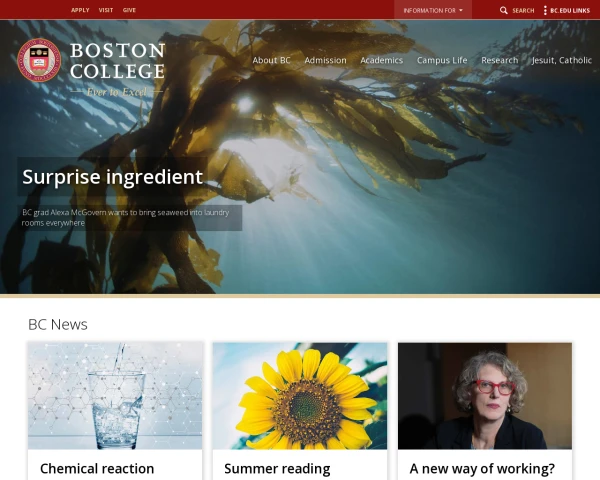
Task: Open the water glass news thumbnail
Action: tap(115, 396)
